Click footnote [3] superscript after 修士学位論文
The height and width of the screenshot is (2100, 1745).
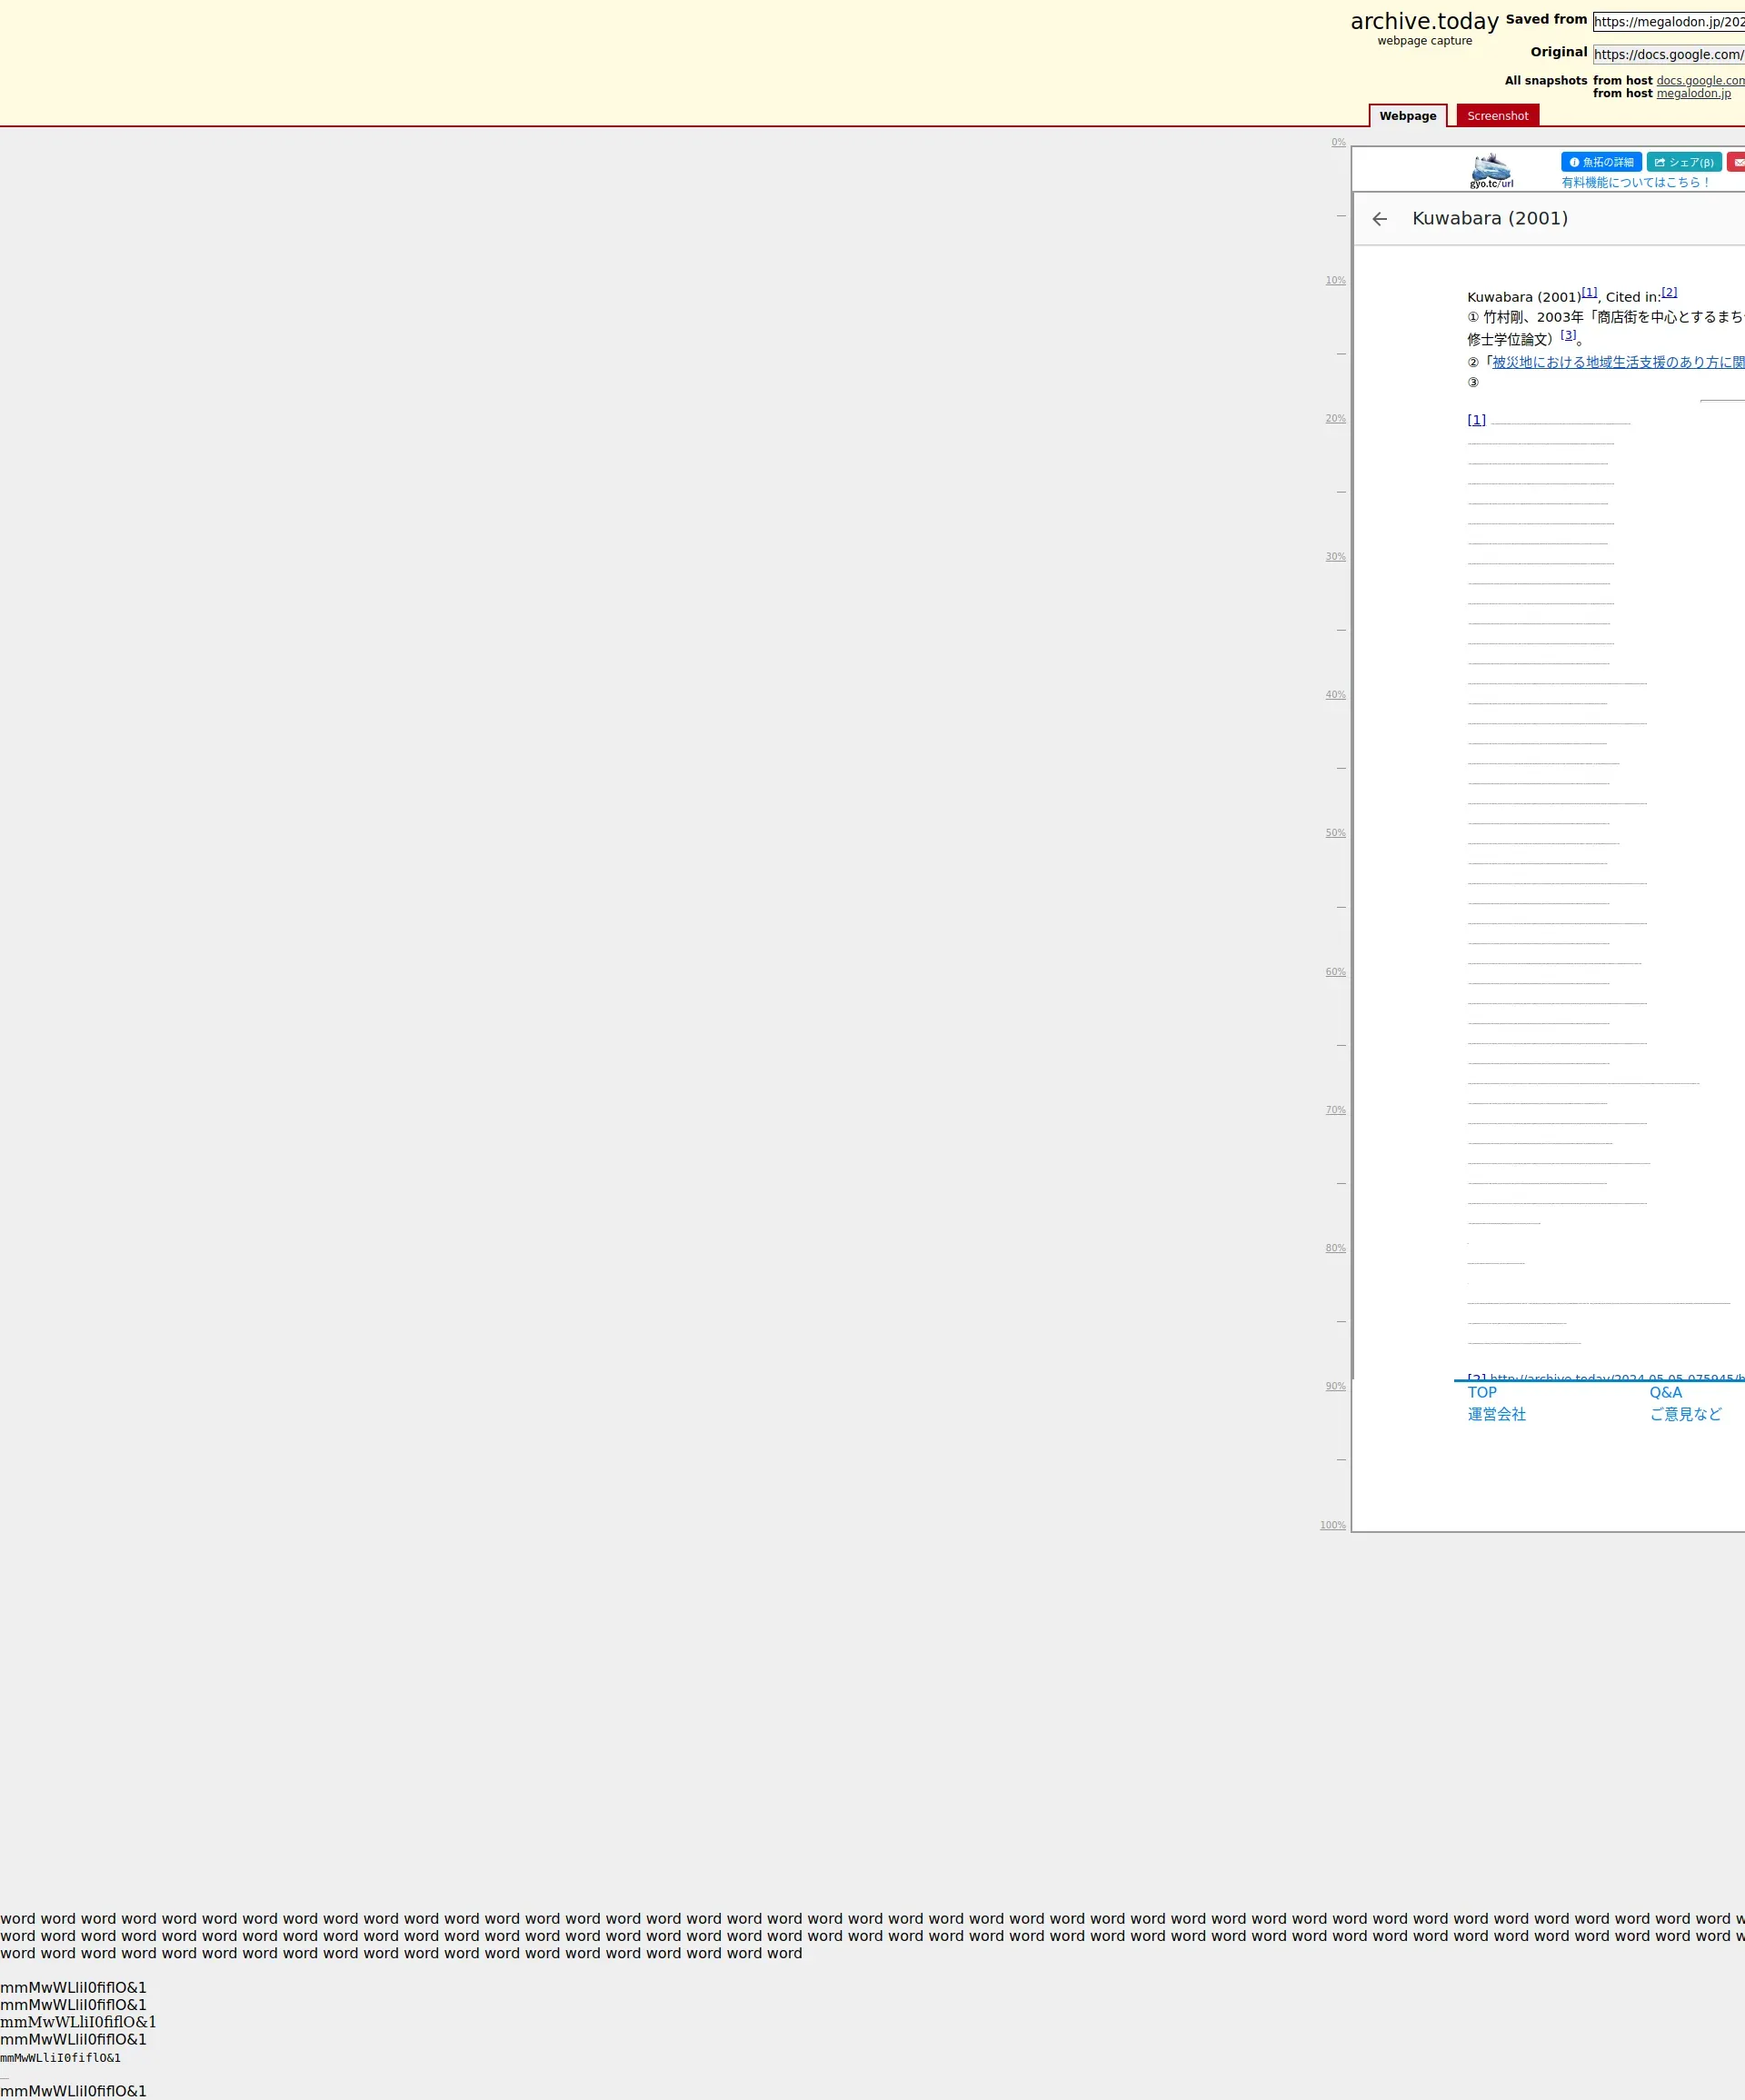click(x=1568, y=335)
